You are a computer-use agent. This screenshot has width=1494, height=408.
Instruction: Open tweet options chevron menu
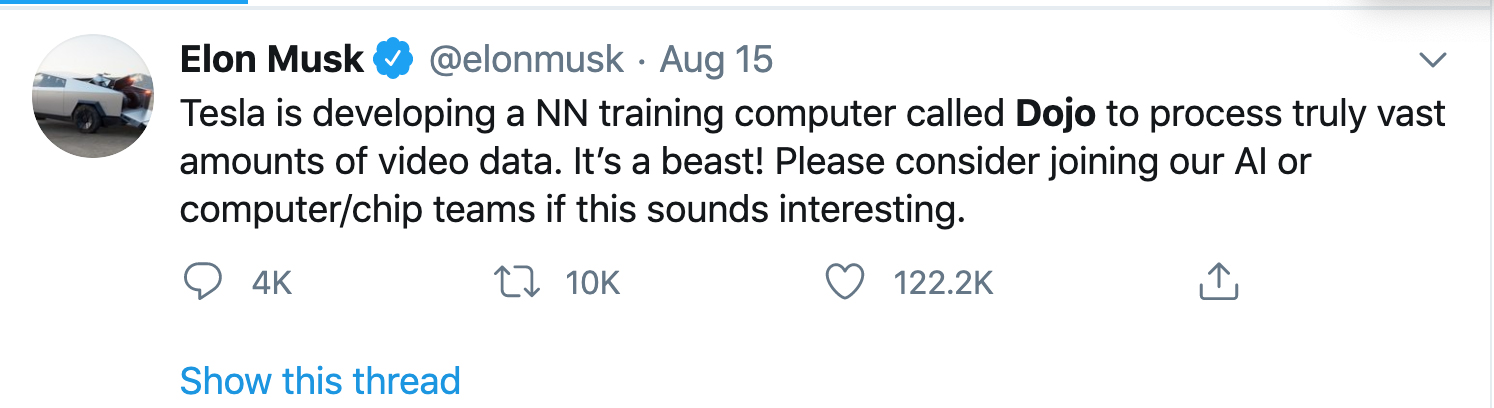(x=1433, y=61)
